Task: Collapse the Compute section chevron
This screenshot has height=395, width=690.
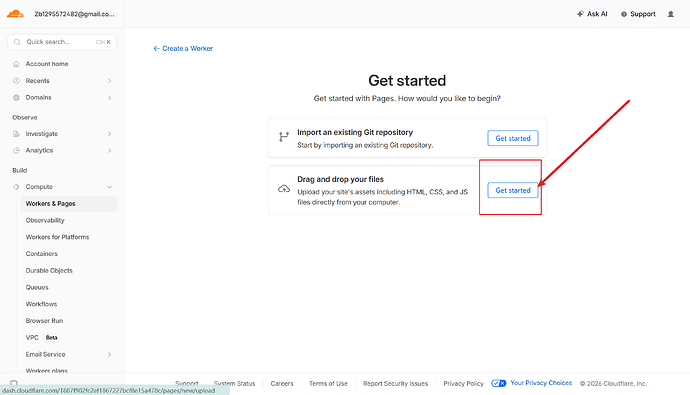Action: pyautogui.click(x=110, y=187)
